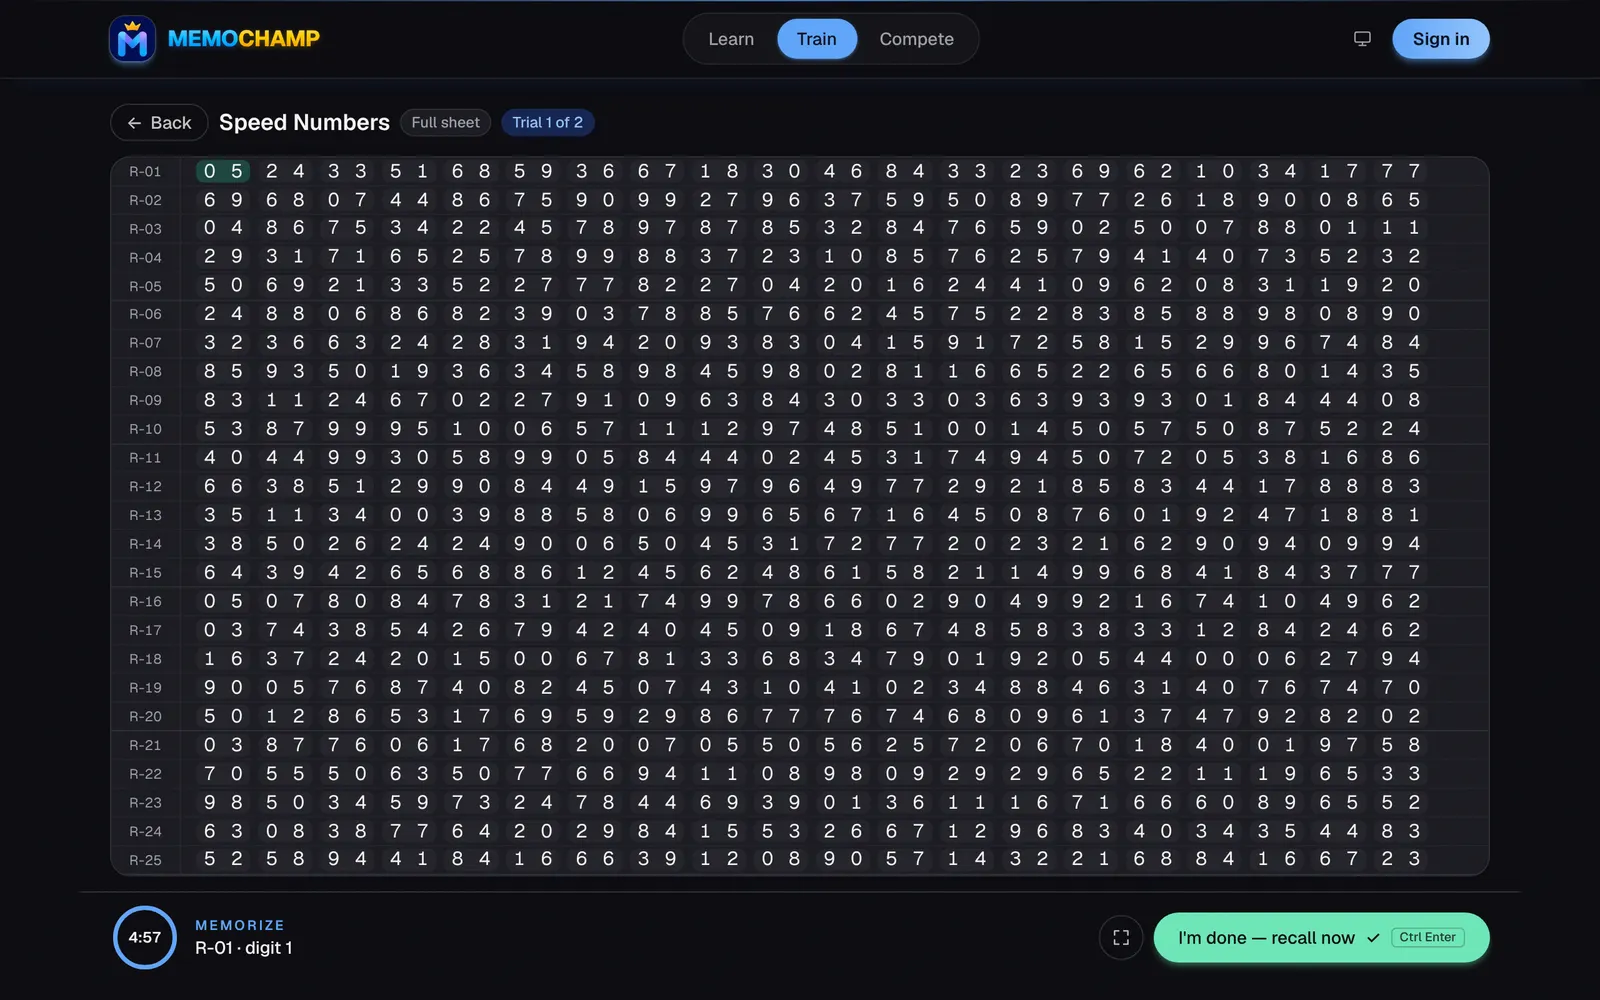Click the row label R-18

[x=145, y=659]
